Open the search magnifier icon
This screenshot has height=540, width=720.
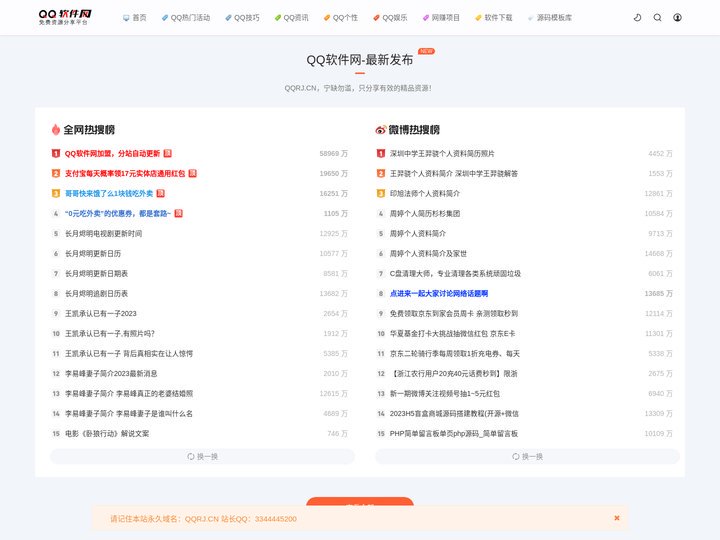tap(658, 17)
